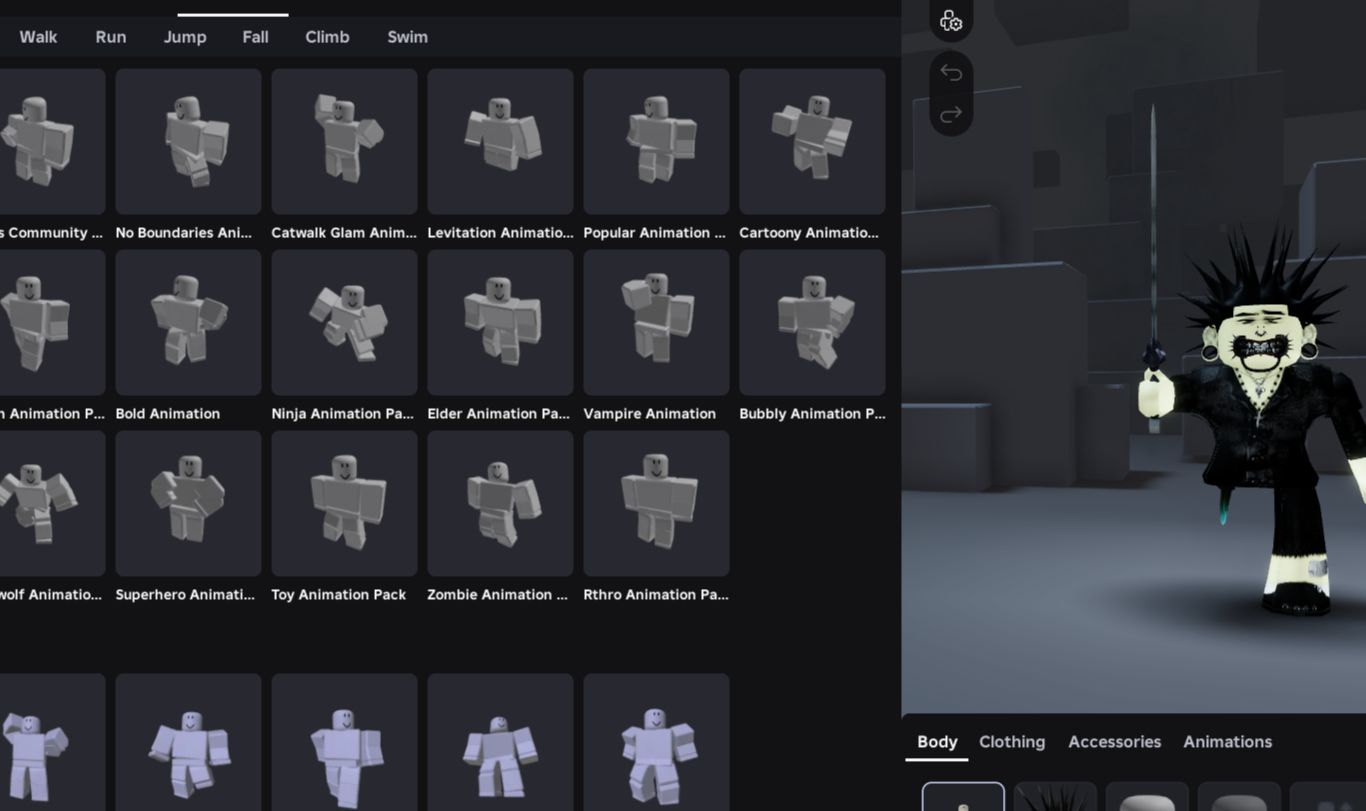1366x811 pixels.
Task: Select the spiky black hair item thumbnail
Action: coord(1055,797)
